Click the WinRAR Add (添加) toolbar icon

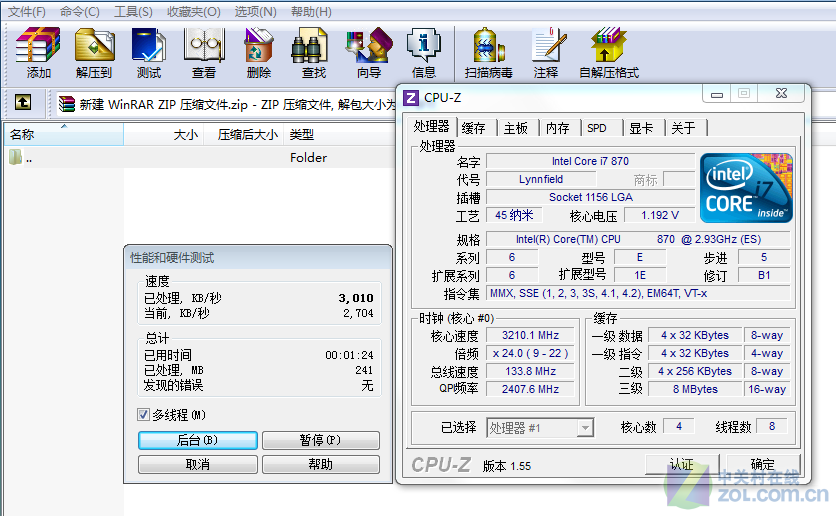tap(37, 45)
